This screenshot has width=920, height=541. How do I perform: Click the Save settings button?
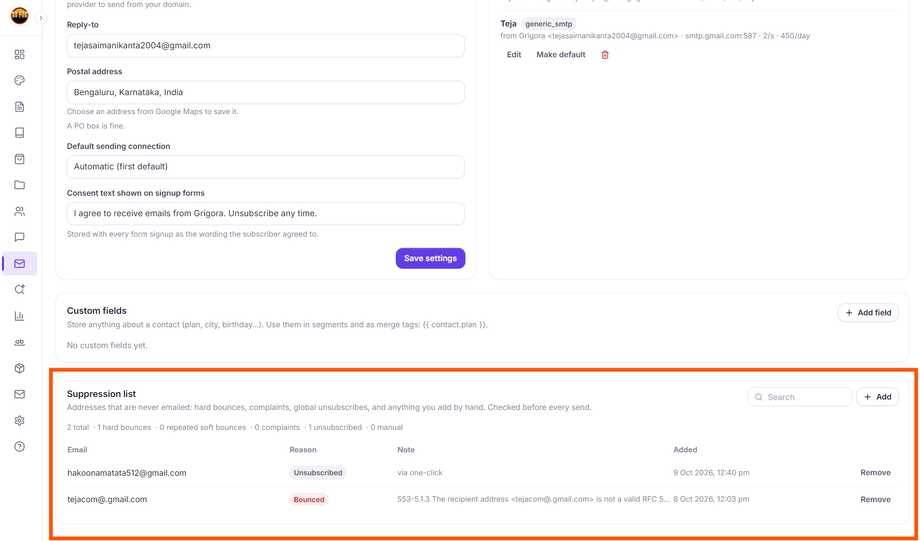430,258
